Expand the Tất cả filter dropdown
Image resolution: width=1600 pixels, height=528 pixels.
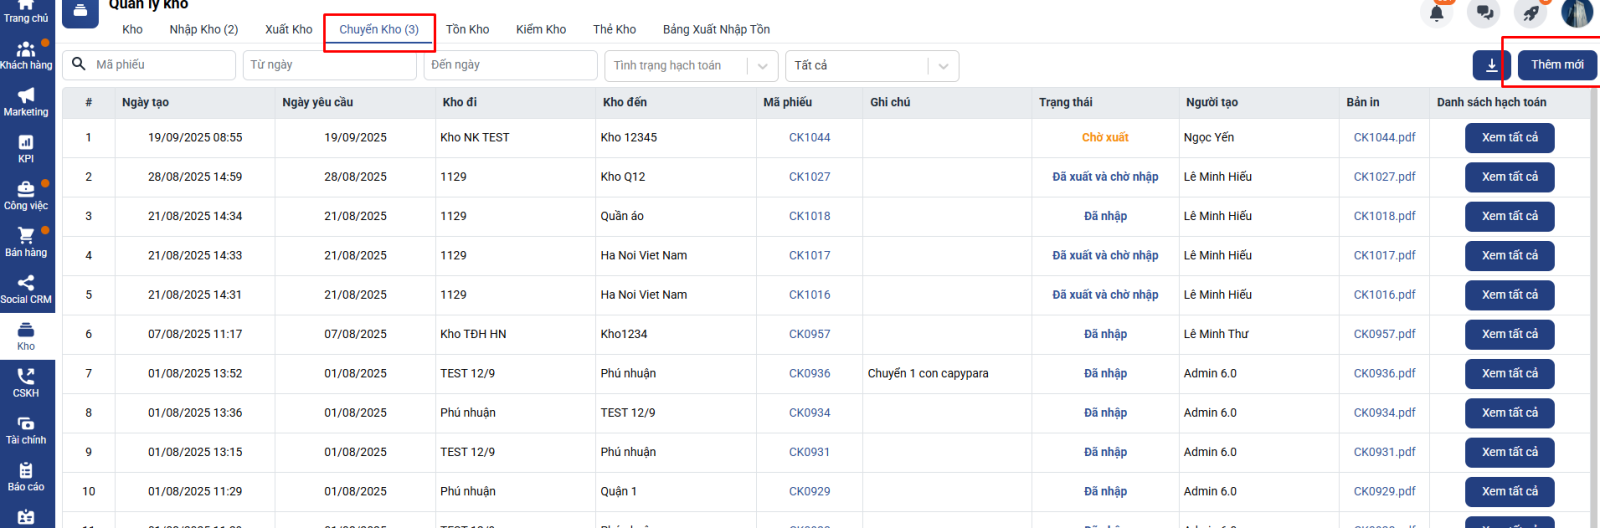(x=942, y=66)
